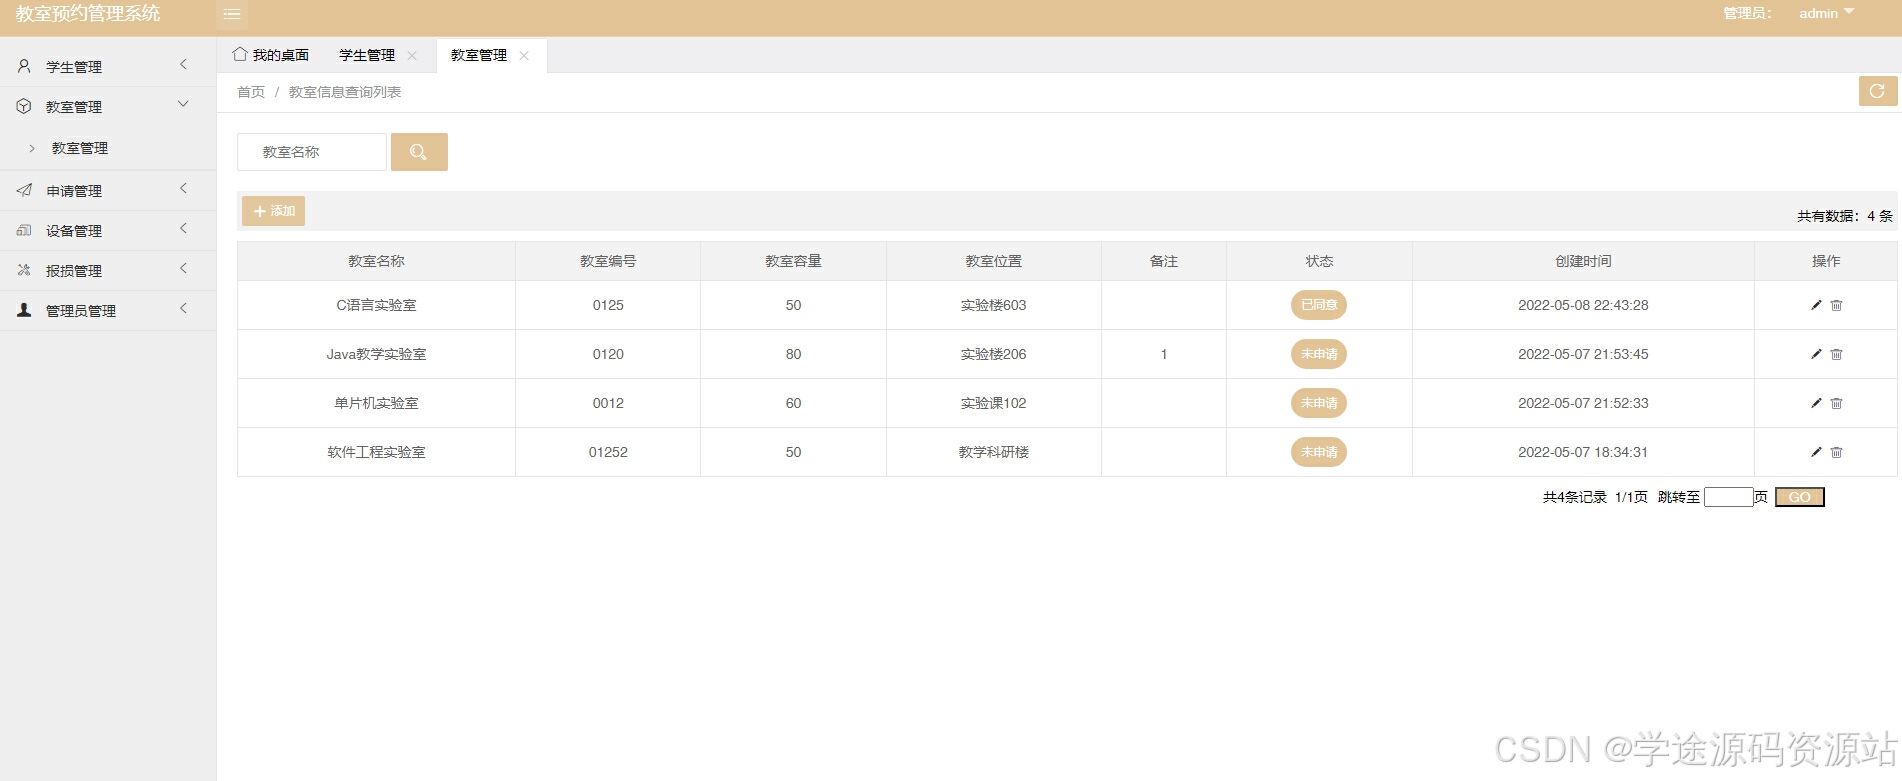
Task: Close the 学生管理 tab
Action: click(x=412, y=56)
